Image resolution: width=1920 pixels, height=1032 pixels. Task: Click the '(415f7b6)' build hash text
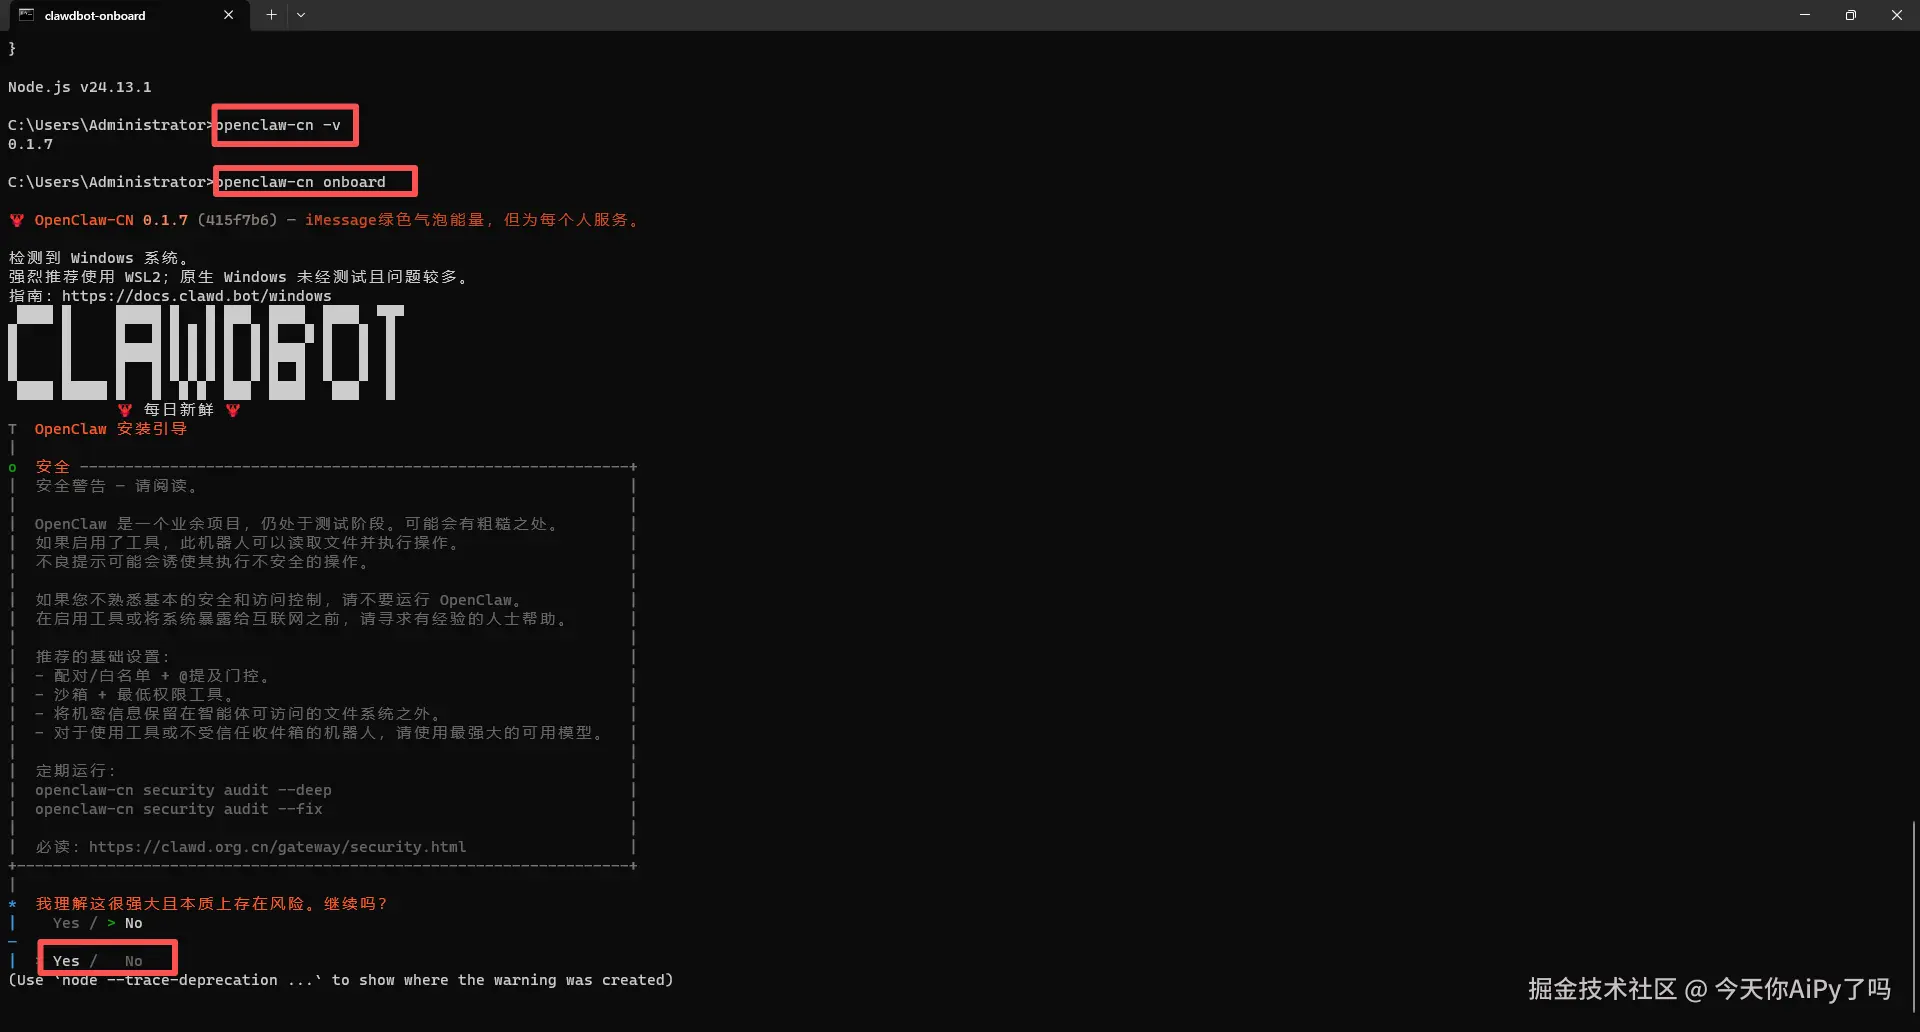[237, 220]
